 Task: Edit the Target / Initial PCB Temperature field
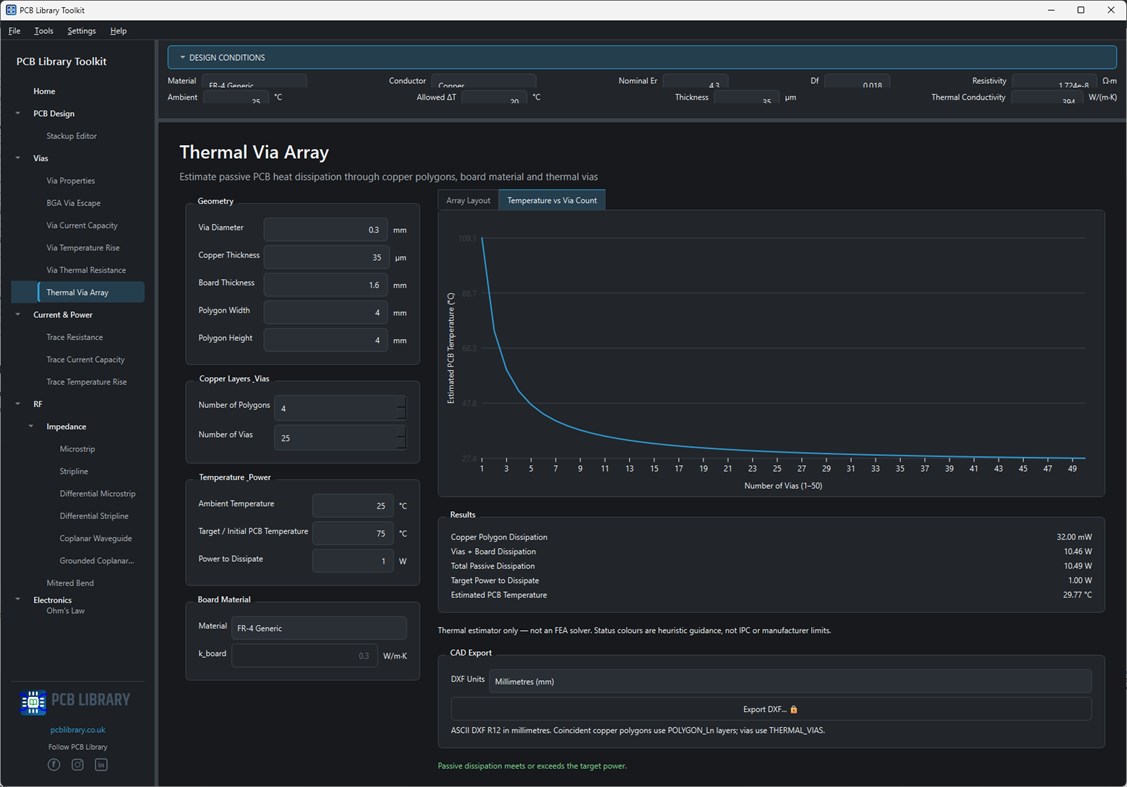[x=353, y=533]
